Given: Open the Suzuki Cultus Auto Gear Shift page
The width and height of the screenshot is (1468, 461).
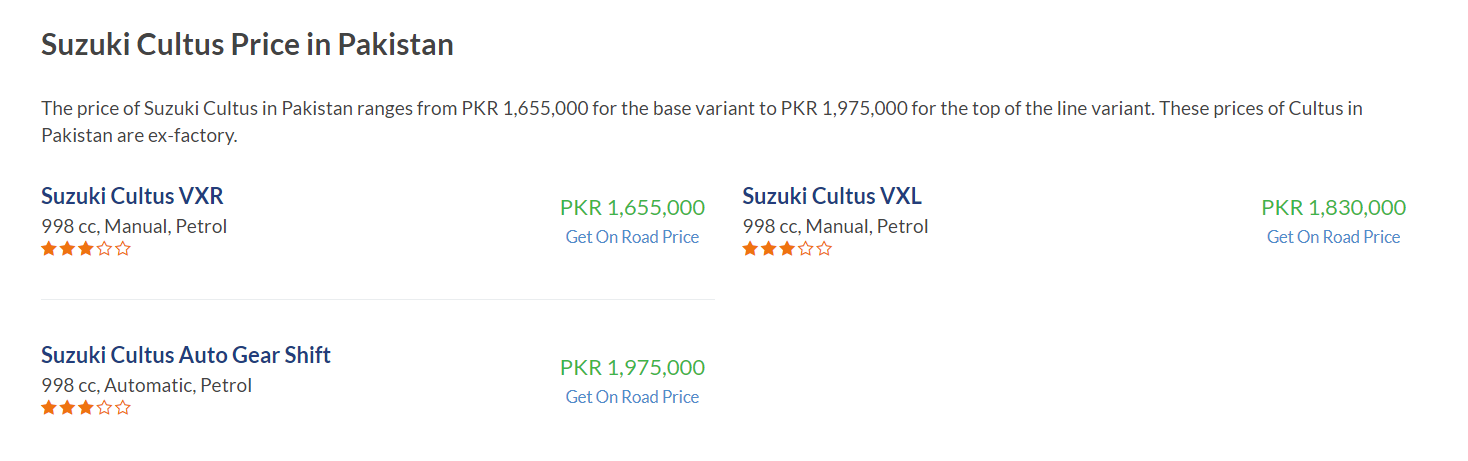Looking at the screenshot, I should 186,355.
